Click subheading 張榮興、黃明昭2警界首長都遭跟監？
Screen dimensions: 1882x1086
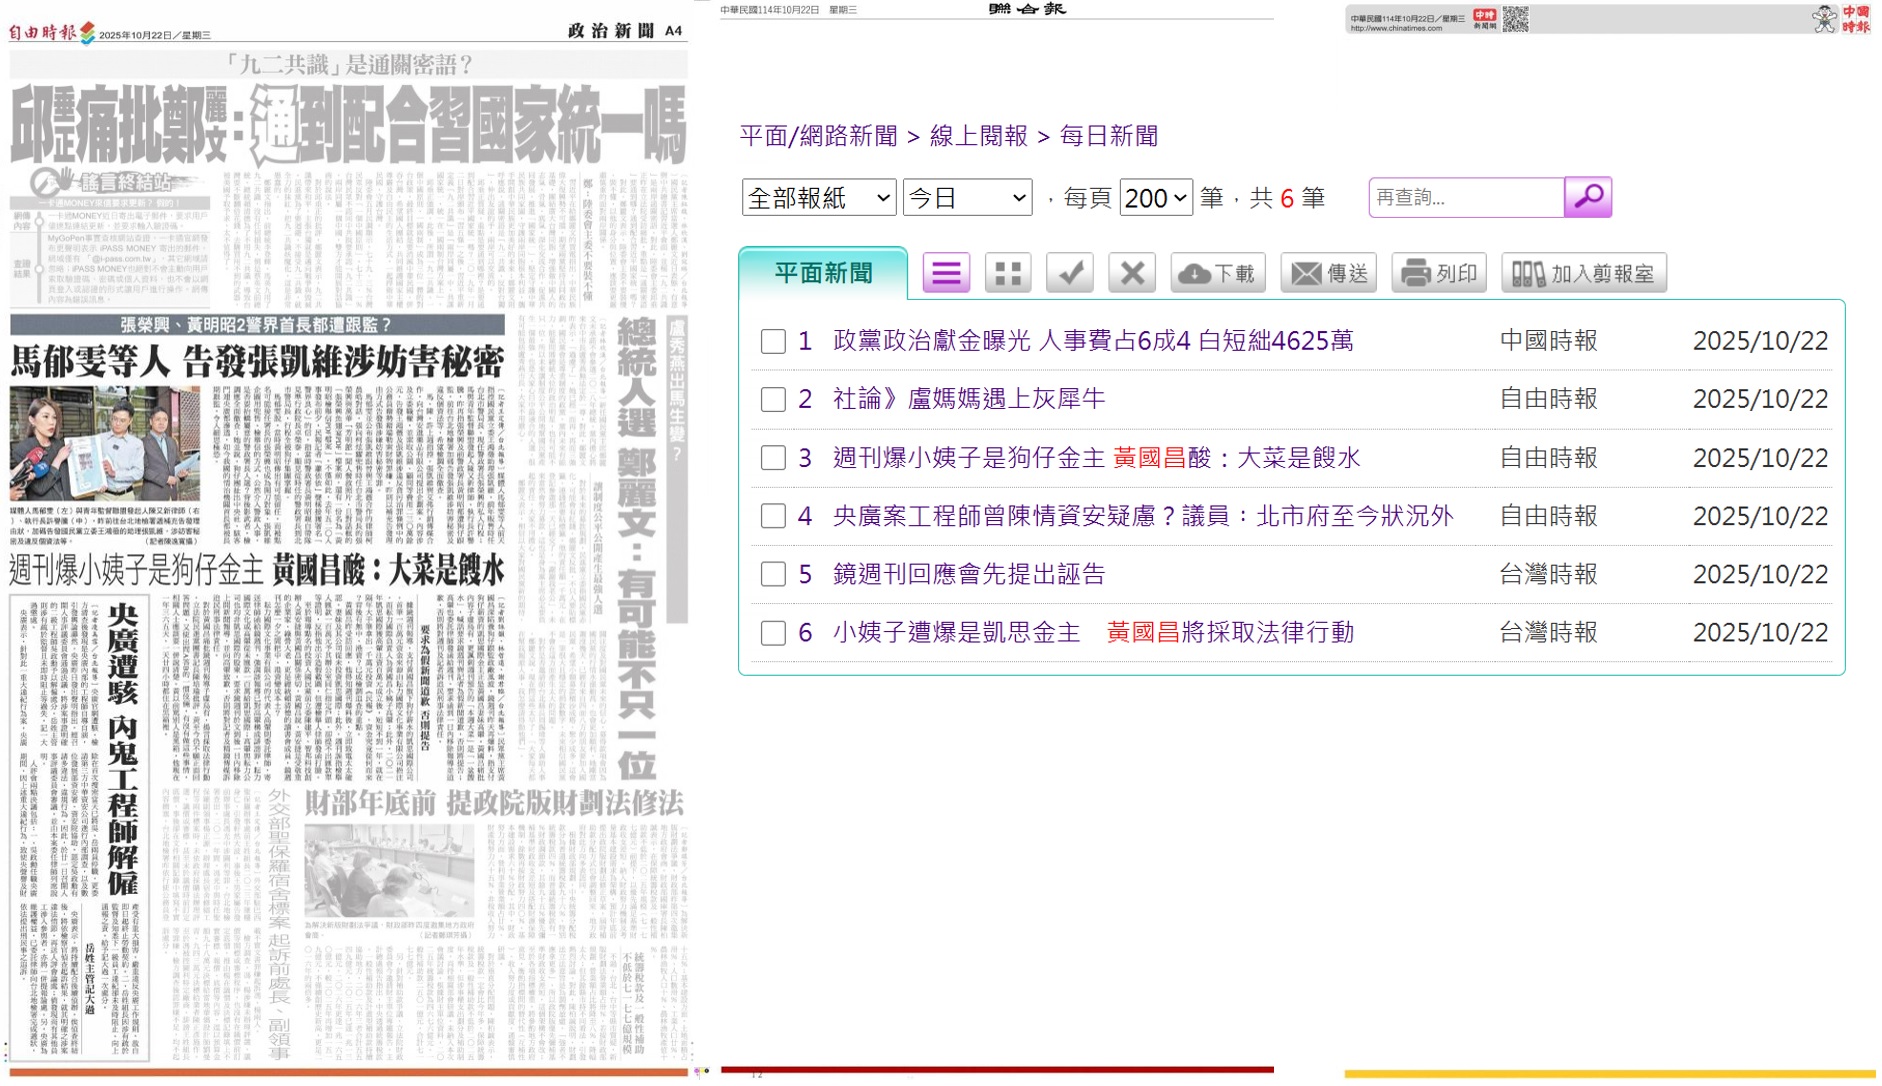(x=257, y=325)
